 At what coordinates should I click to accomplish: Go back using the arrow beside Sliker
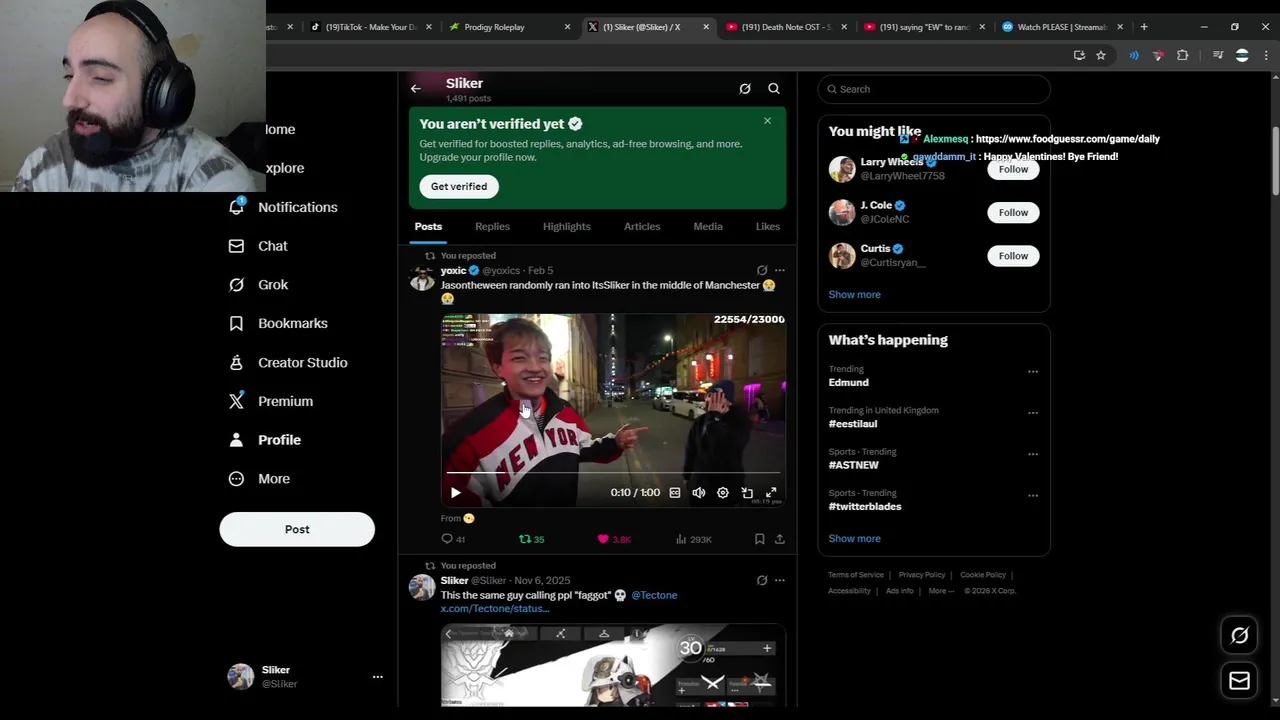pos(416,89)
